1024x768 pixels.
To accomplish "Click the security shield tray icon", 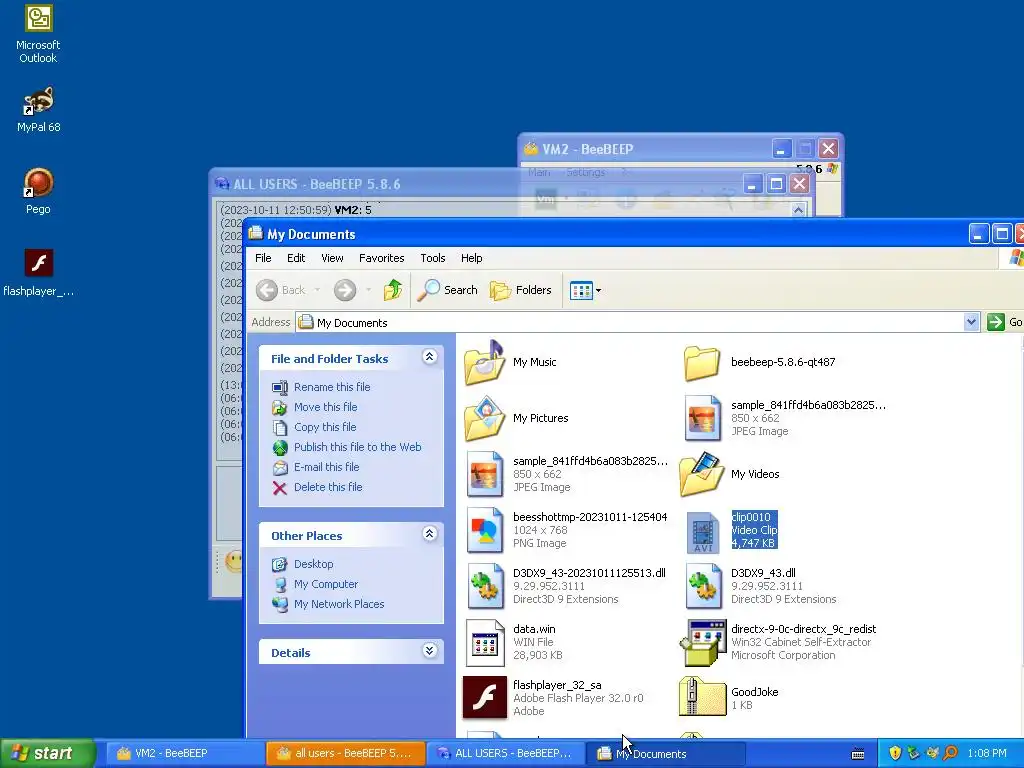I will 895,753.
